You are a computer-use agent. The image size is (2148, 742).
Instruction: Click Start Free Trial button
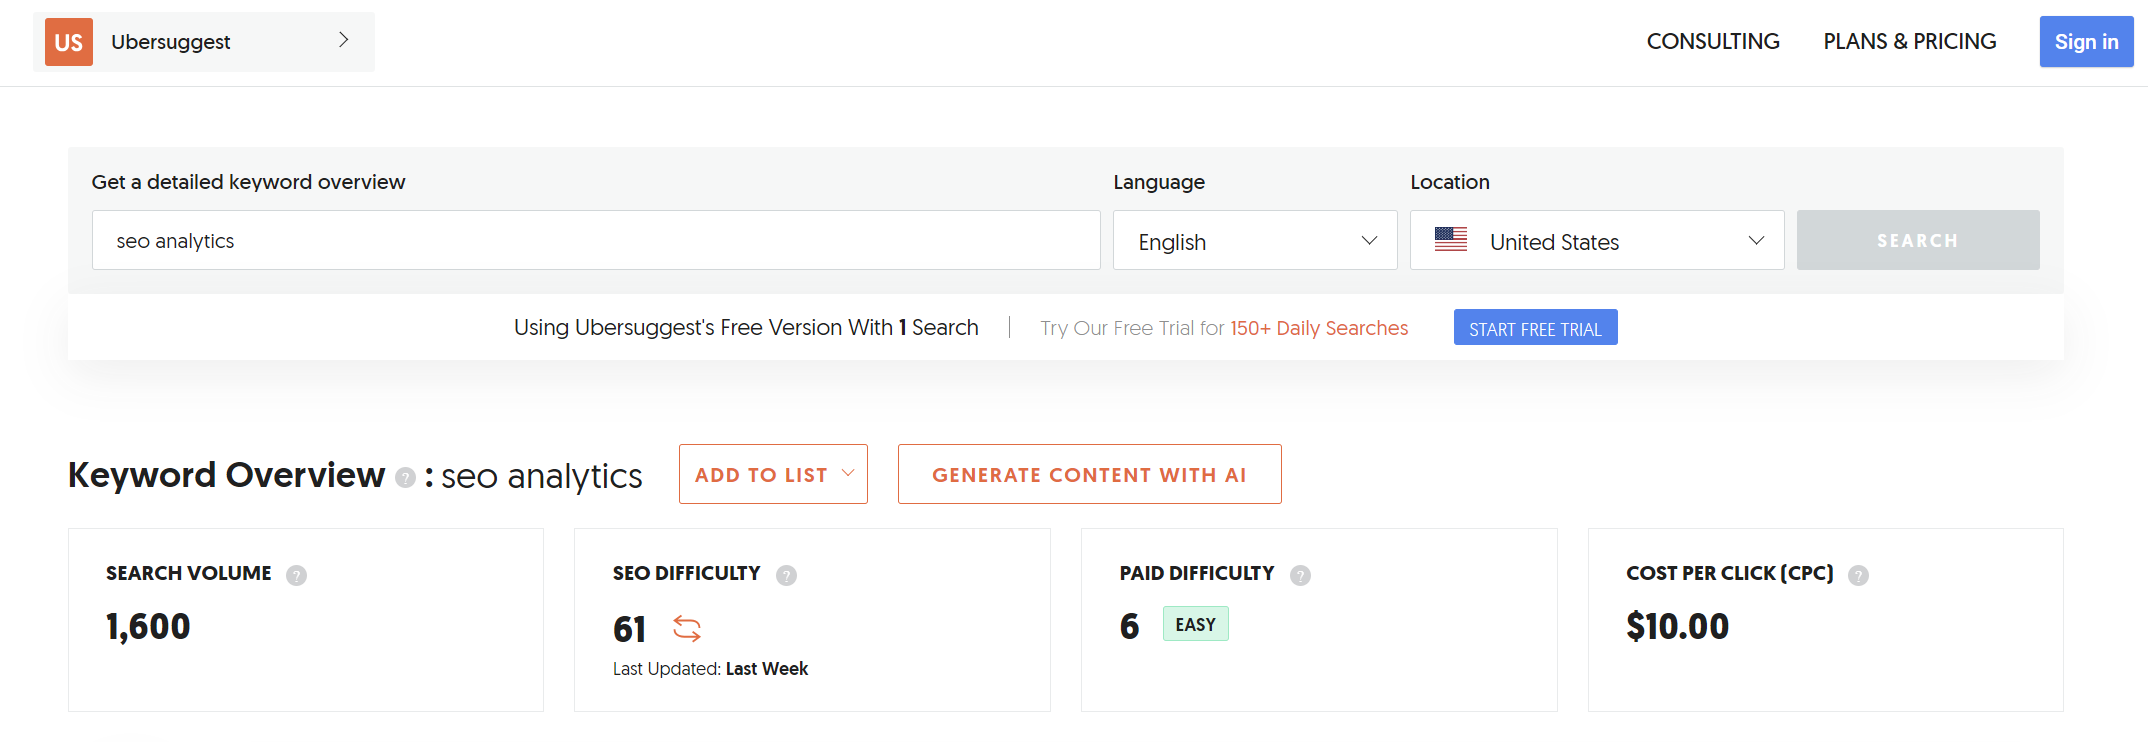tap(1535, 328)
